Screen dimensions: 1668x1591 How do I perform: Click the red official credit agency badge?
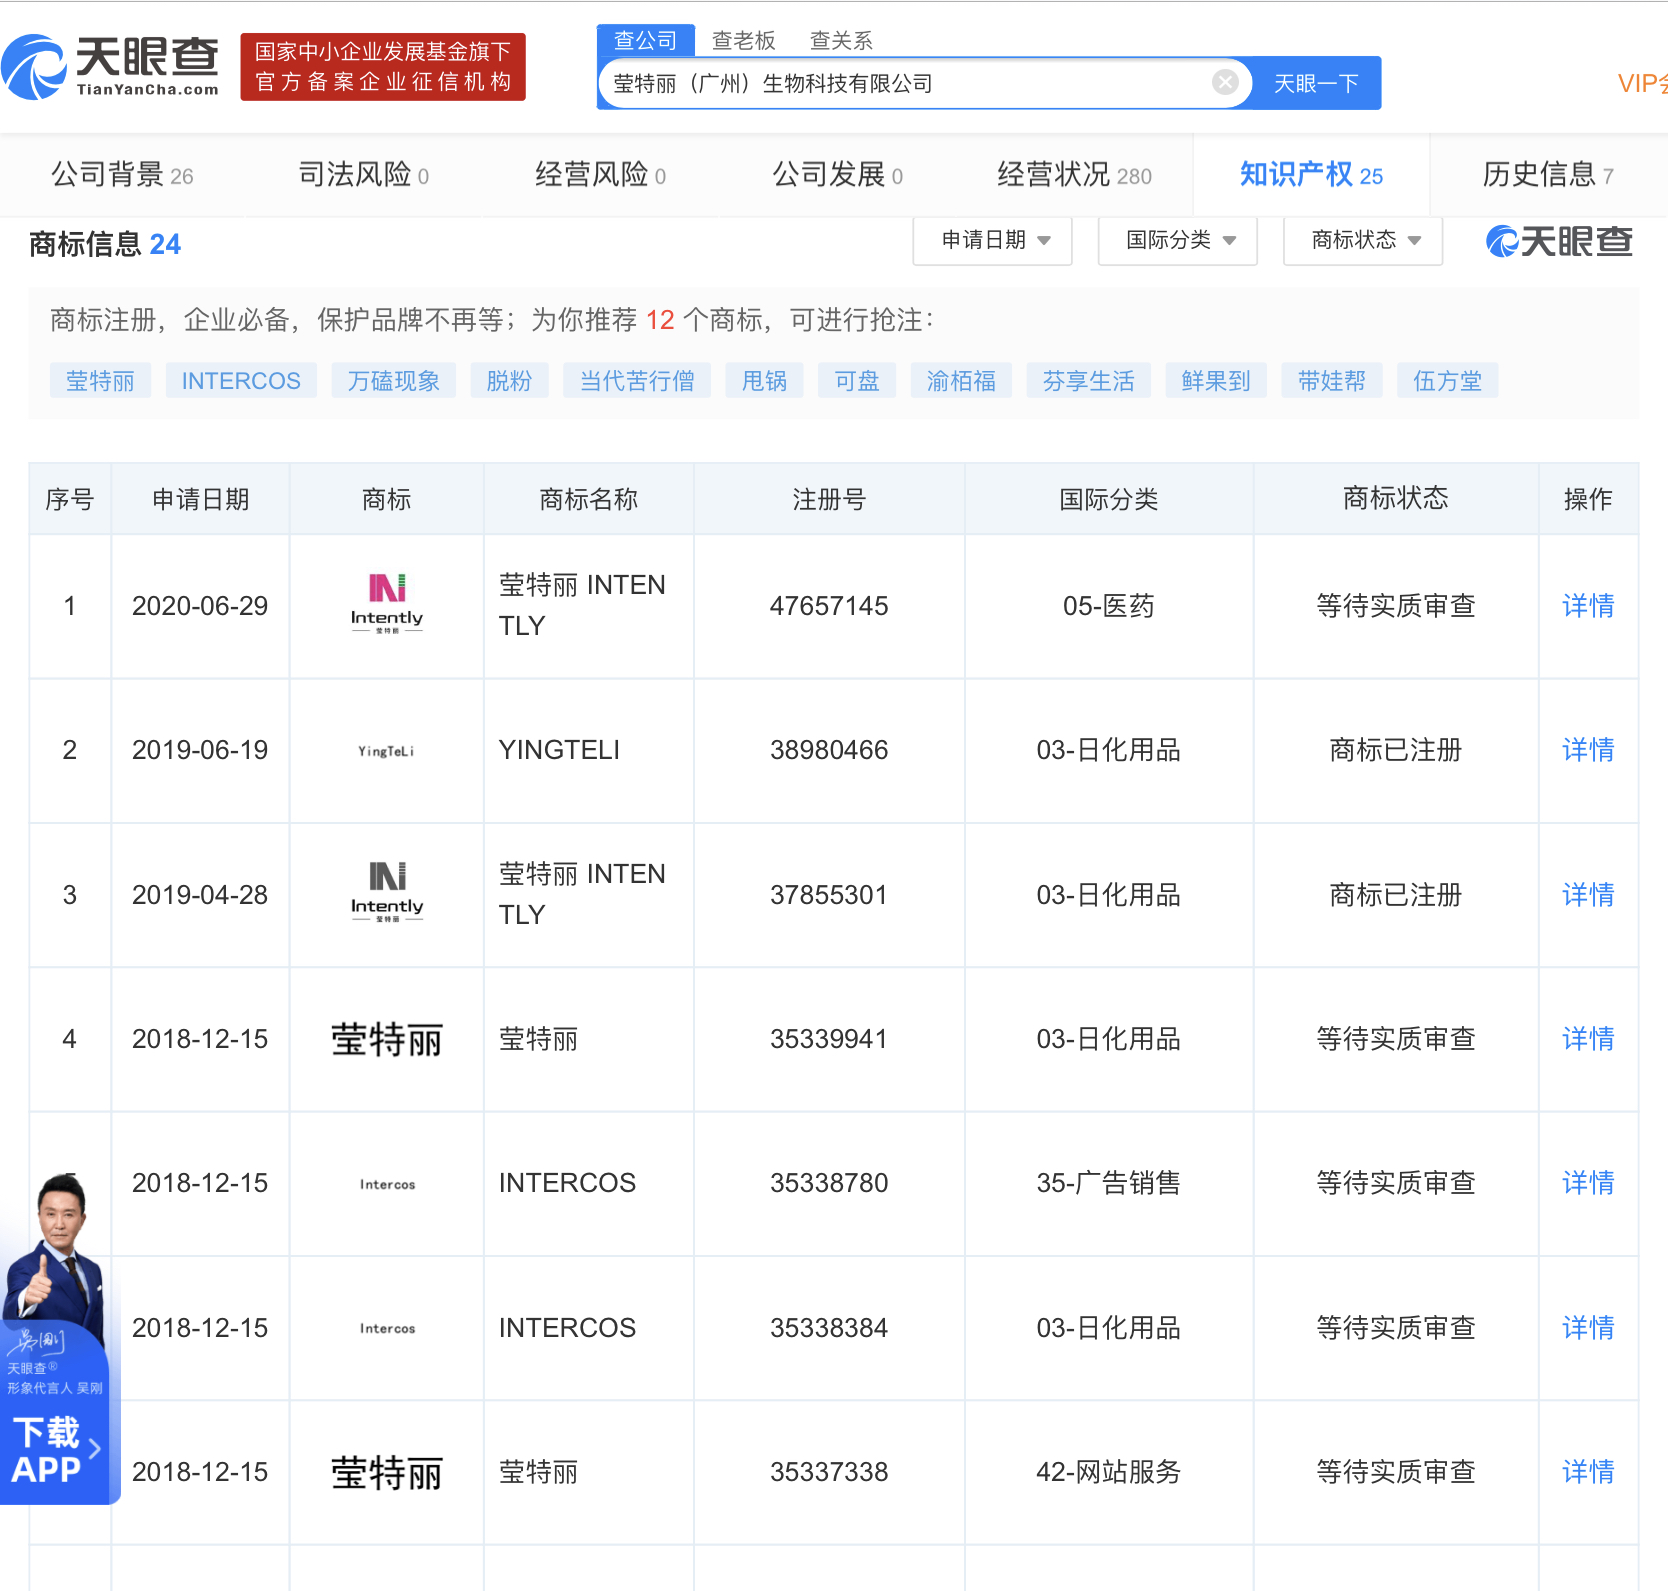pyautogui.click(x=383, y=67)
